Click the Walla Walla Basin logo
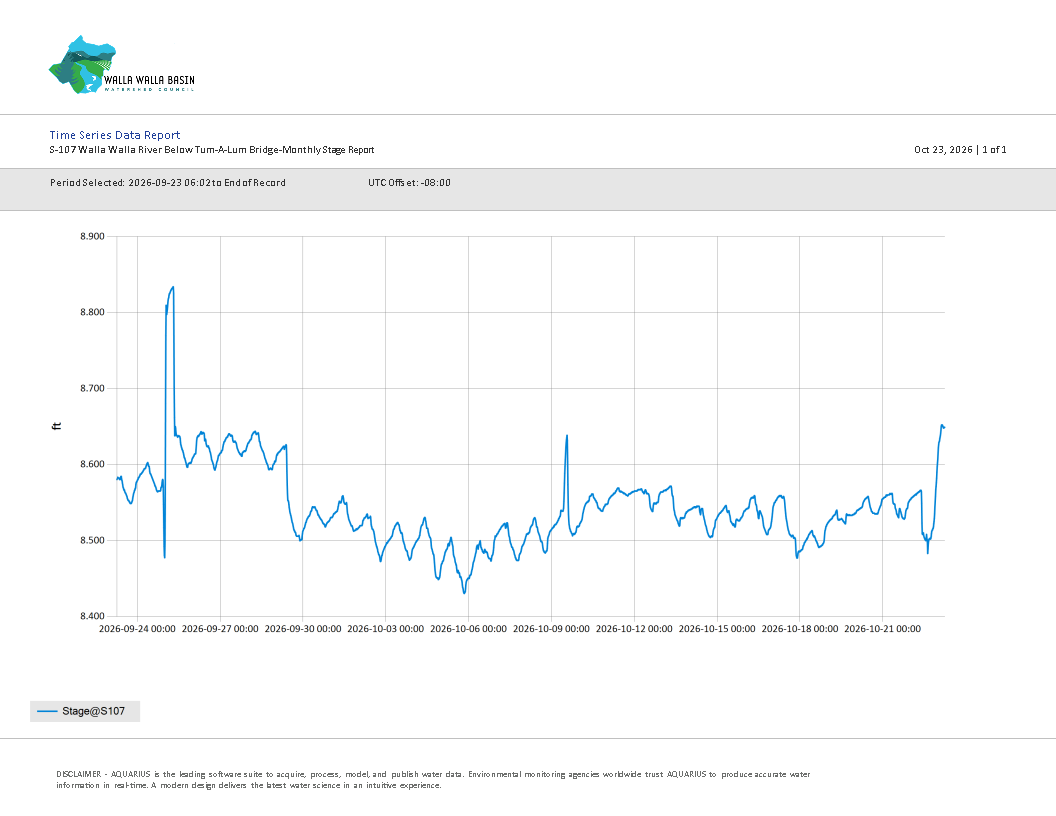The height and width of the screenshot is (816, 1056). point(122,65)
